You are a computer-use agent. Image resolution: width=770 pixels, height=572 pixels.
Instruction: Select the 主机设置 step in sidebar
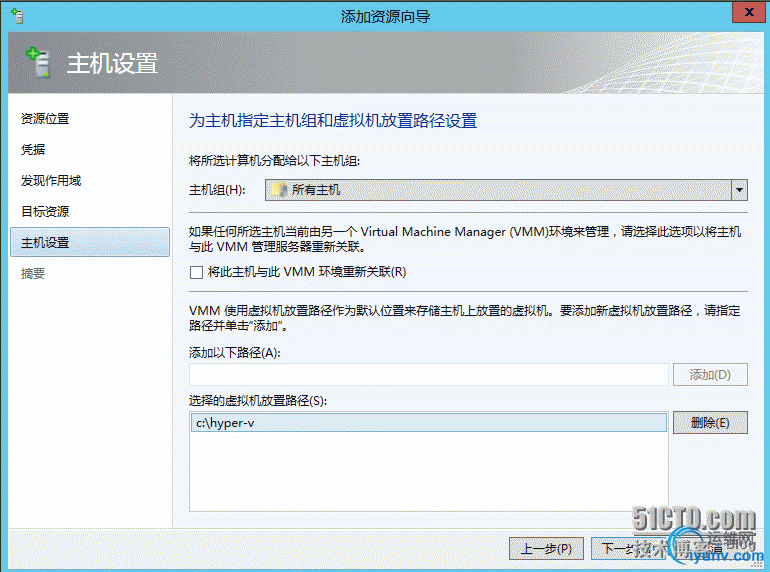click(90, 242)
